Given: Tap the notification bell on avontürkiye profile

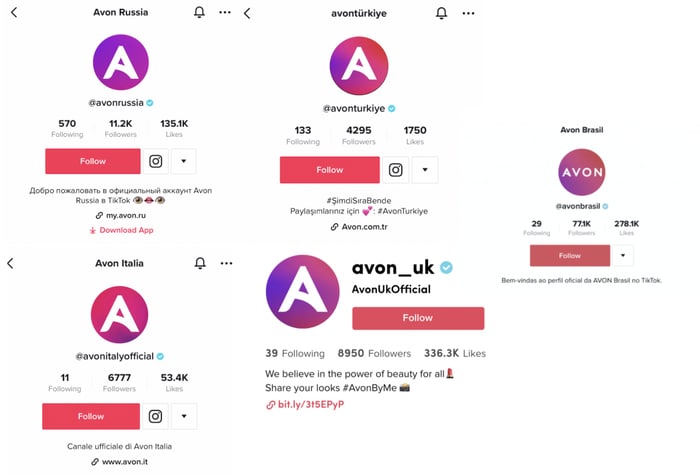Looking at the screenshot, I should 441,13.
